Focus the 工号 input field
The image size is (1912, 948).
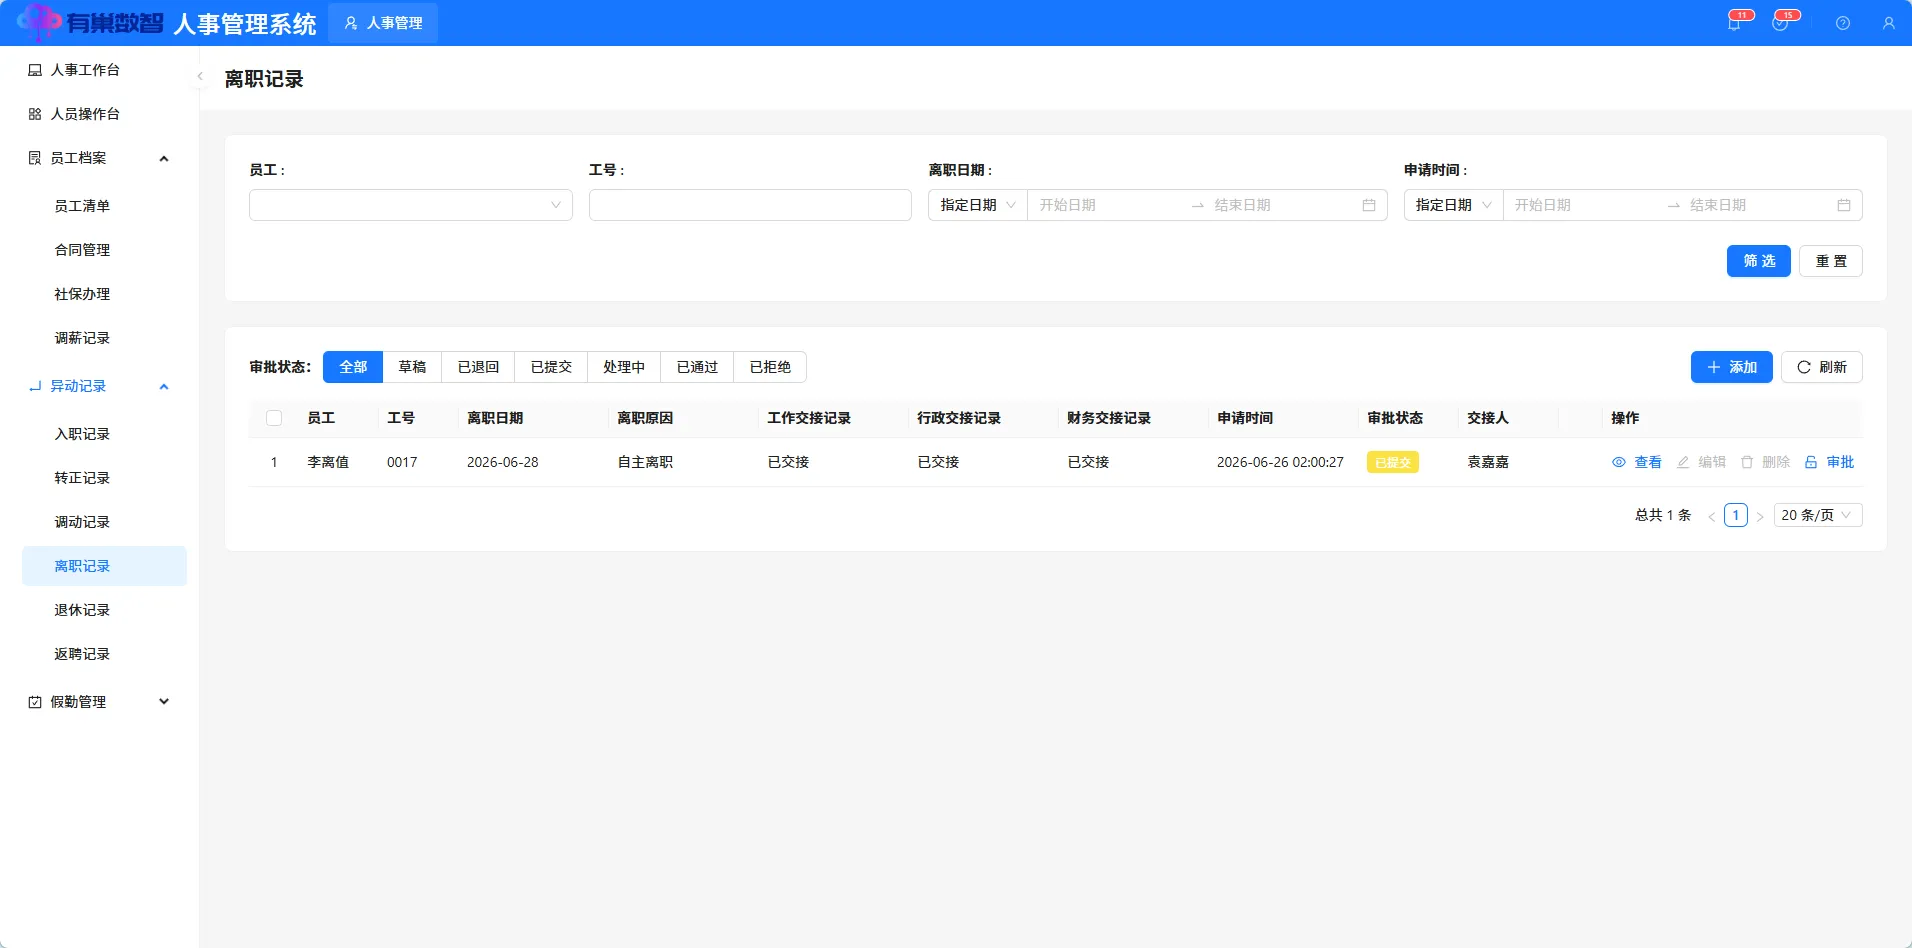pyautogui.click(x=750, y=205)
